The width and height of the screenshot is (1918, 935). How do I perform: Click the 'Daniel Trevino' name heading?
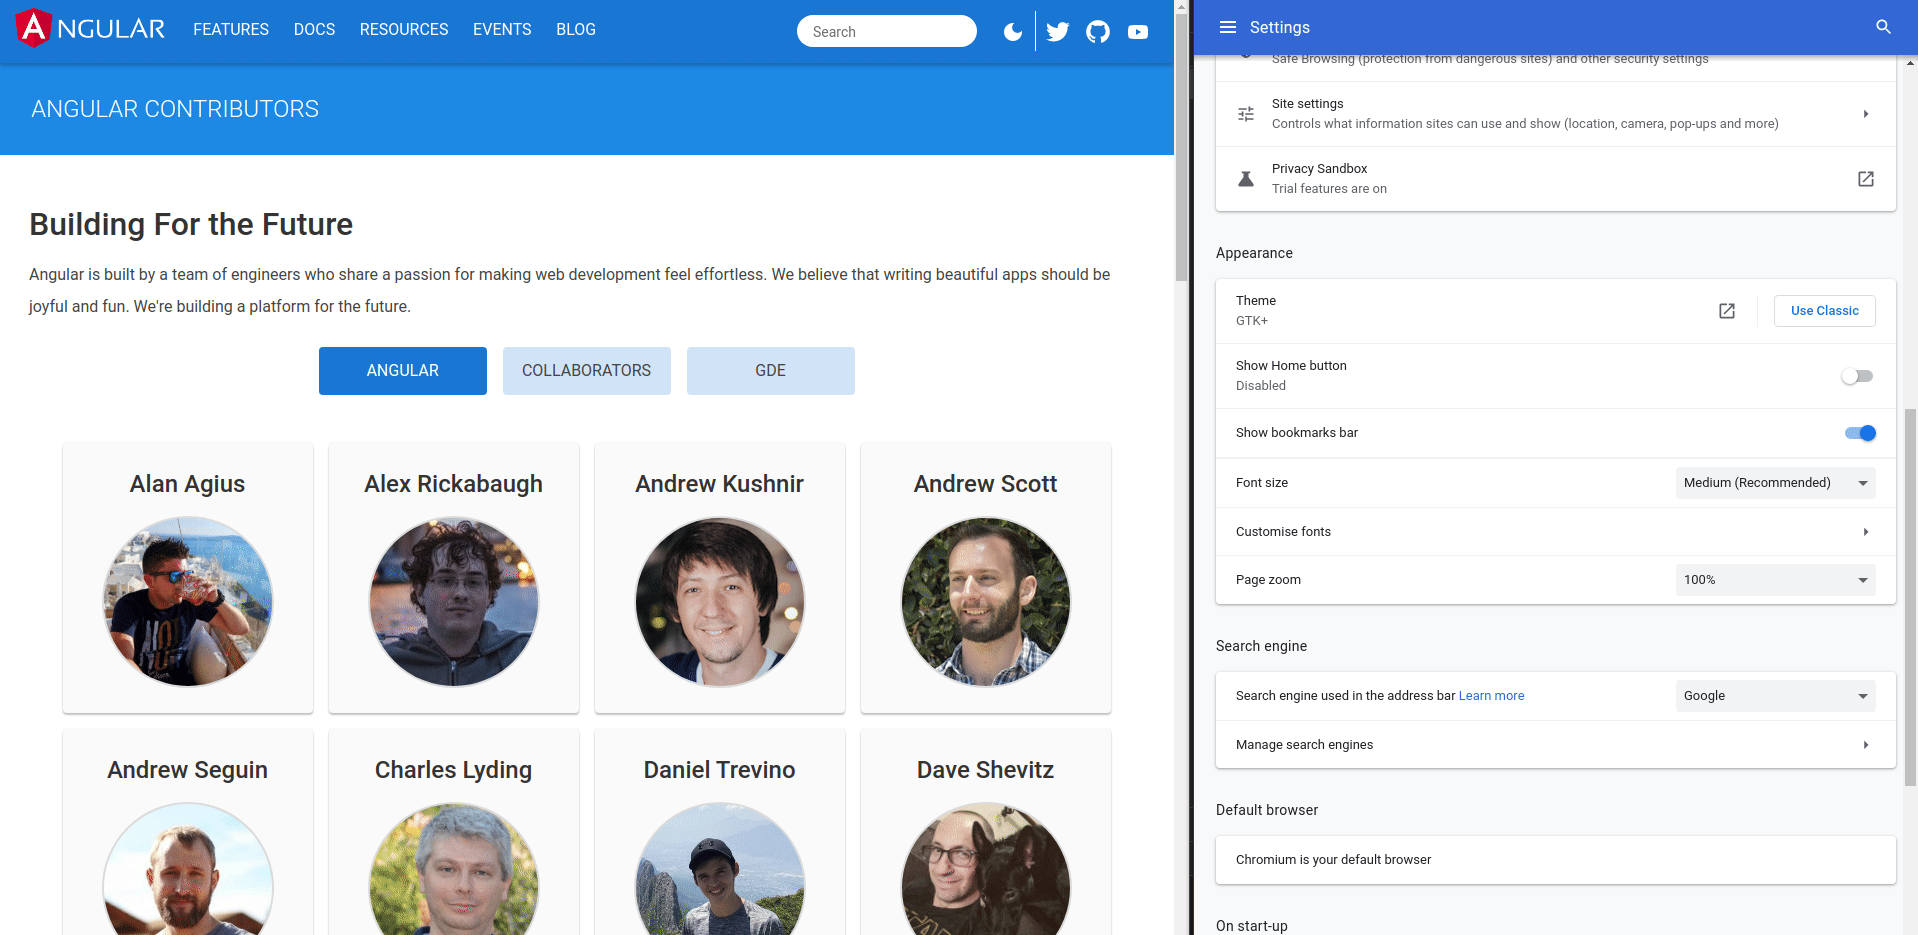pos(720,770)
